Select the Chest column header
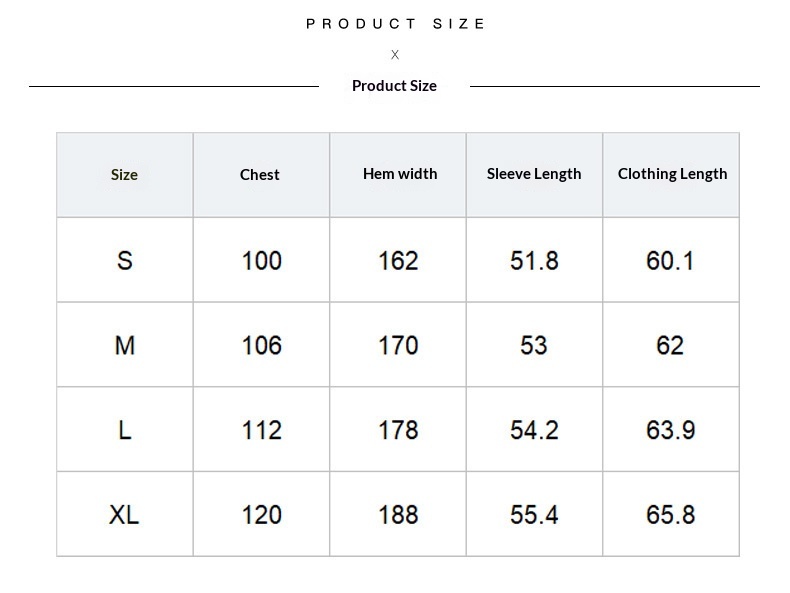The width and height of the screenshot is (790, 593). tap(259, 175)
